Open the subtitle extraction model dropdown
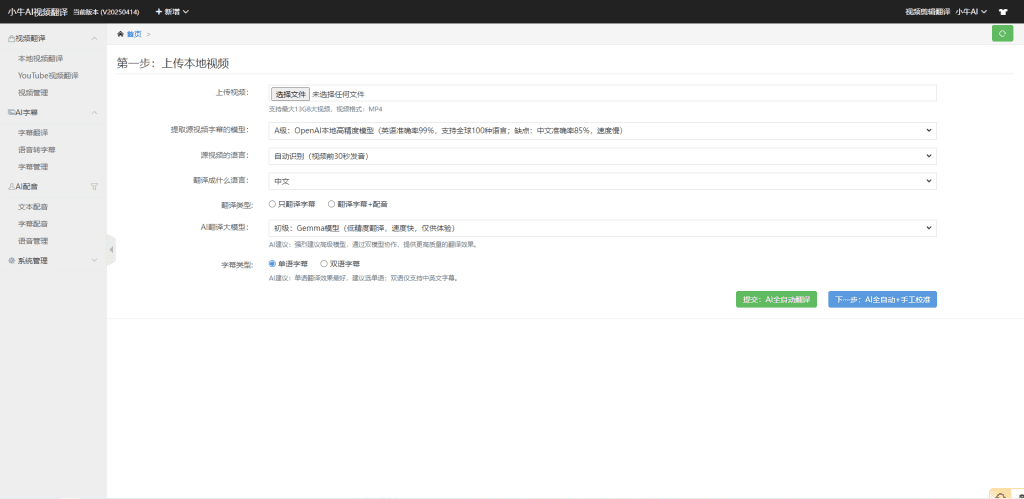The image size is (1024, 499). point(602,130)
